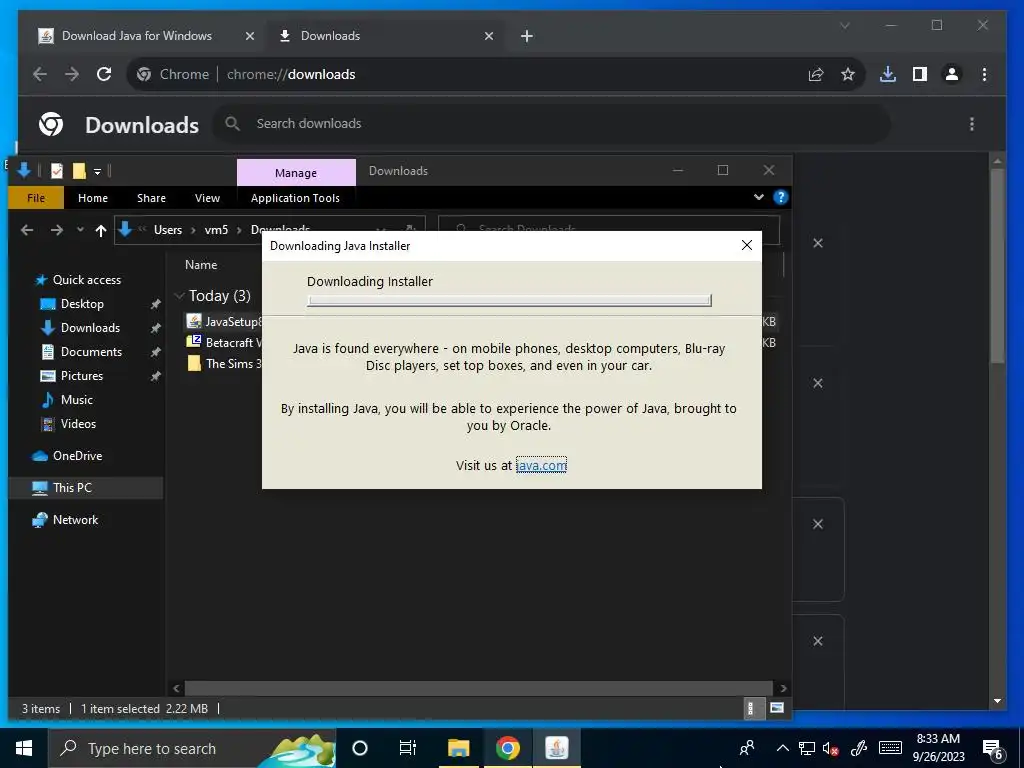Switch to large icons view in status bar
The image size is (1024, 768).
point(776,708)
